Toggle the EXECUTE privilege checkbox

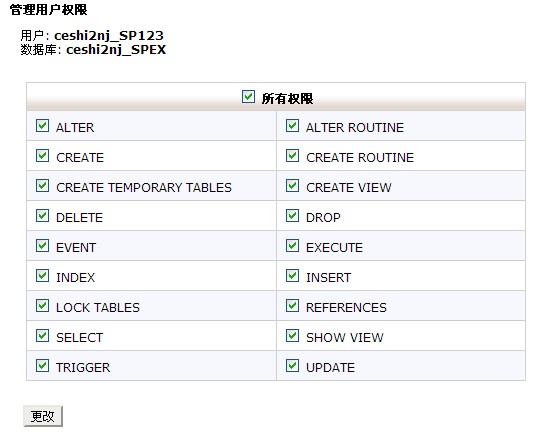pyautogui.click(x=292, y=246)
